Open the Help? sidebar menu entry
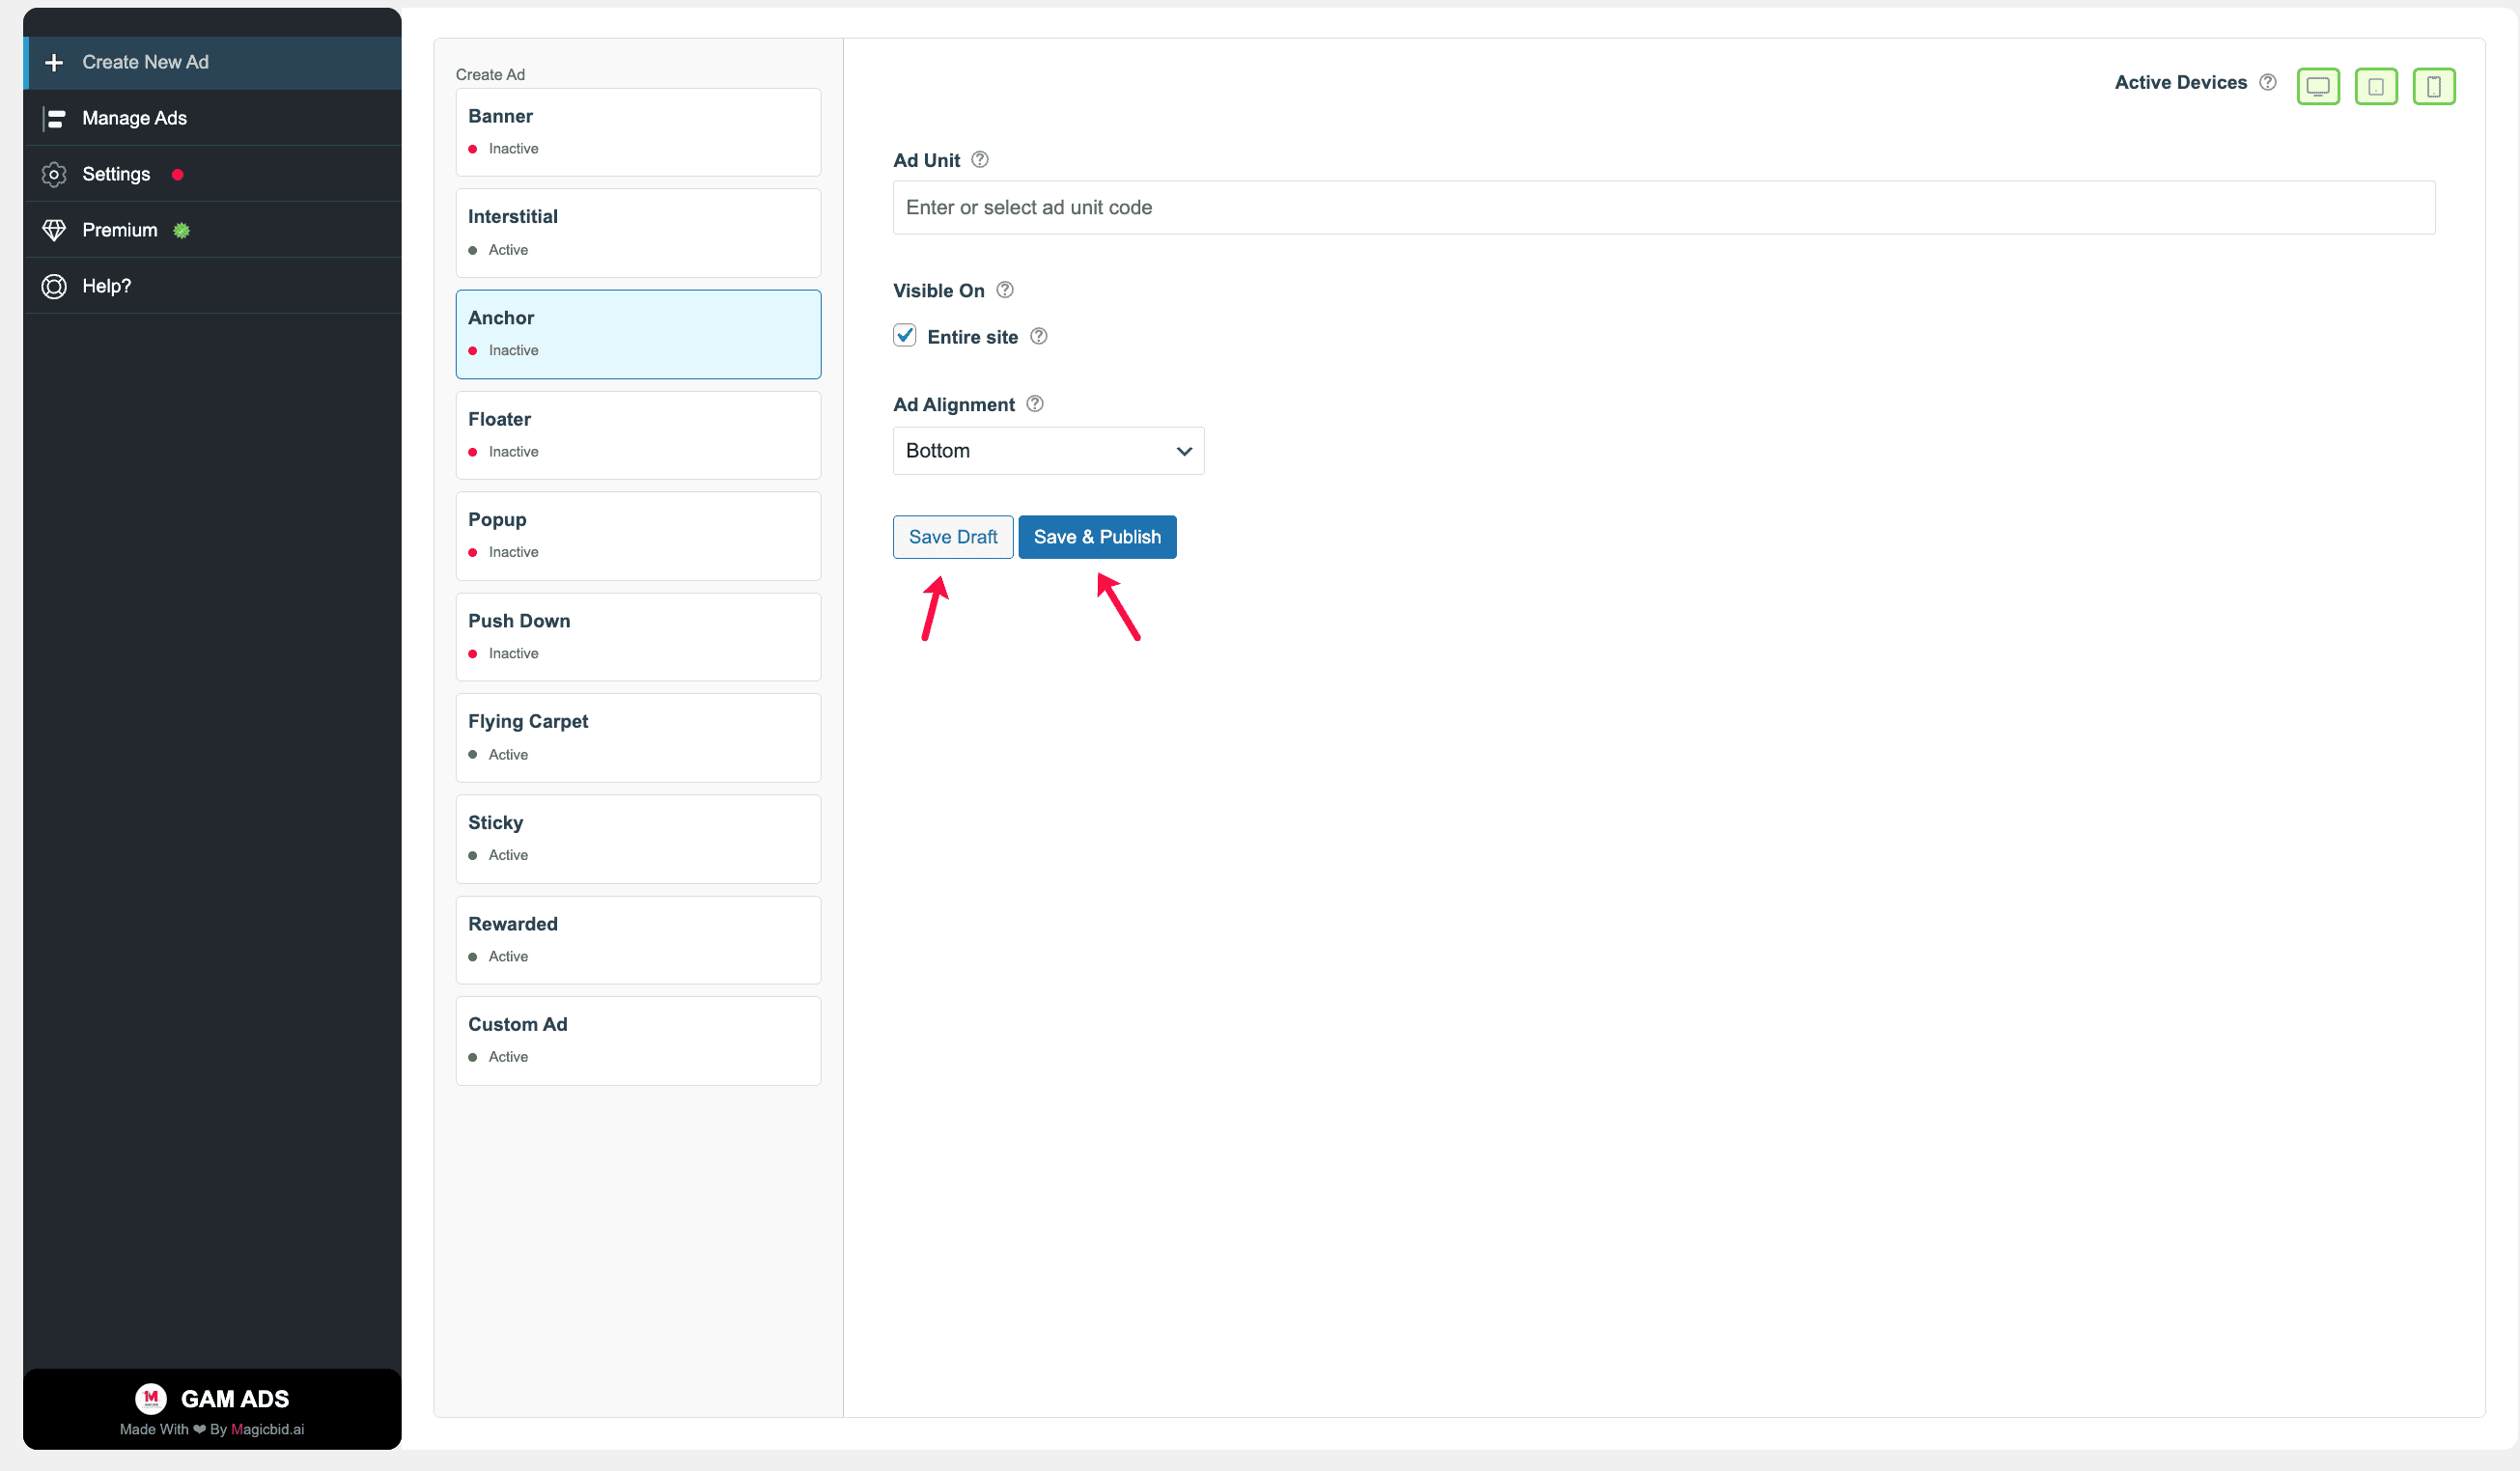Screen dimensions: 2520x1471 (x=212, y=286)
